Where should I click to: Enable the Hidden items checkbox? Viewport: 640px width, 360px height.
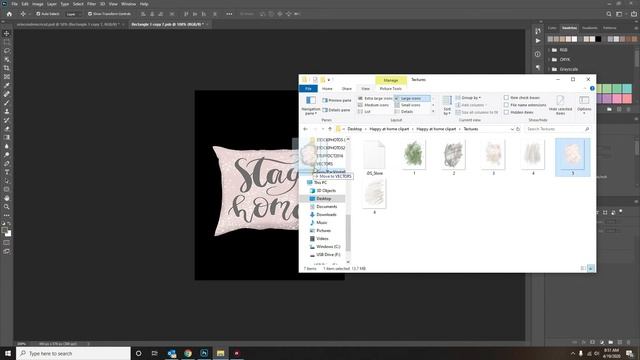coord(506,112)
